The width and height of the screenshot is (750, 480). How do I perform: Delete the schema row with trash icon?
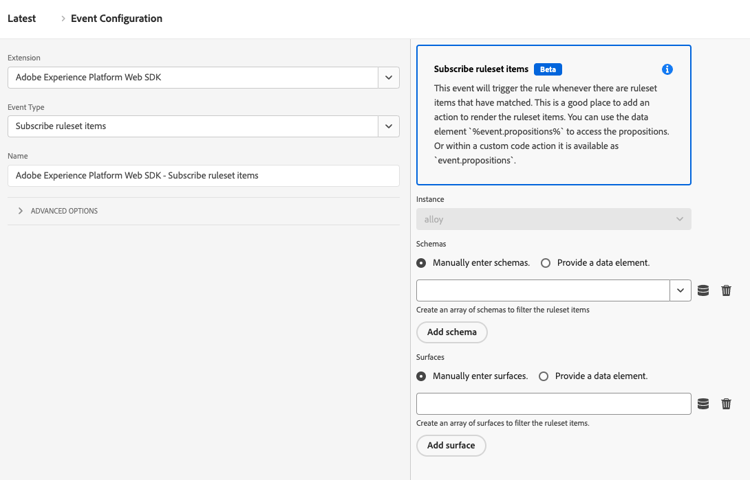(727, 291)
